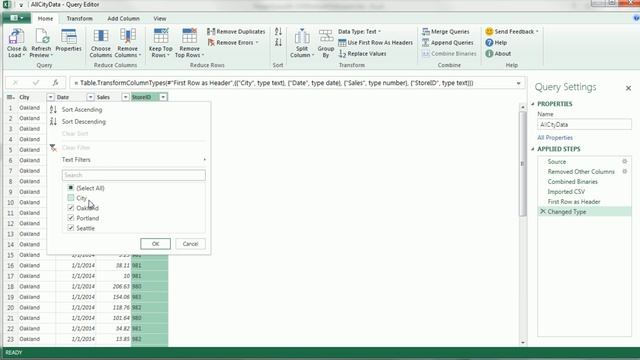This screenshot has width=640, height=360.
Task: Click the data preview vertical scrollbar
Action: point(522,163)
